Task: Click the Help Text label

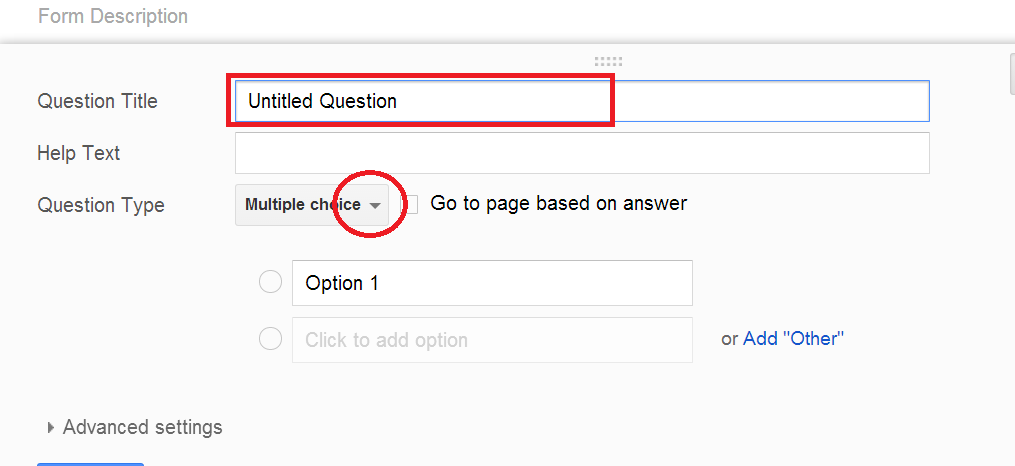Action: pos(78,153)
